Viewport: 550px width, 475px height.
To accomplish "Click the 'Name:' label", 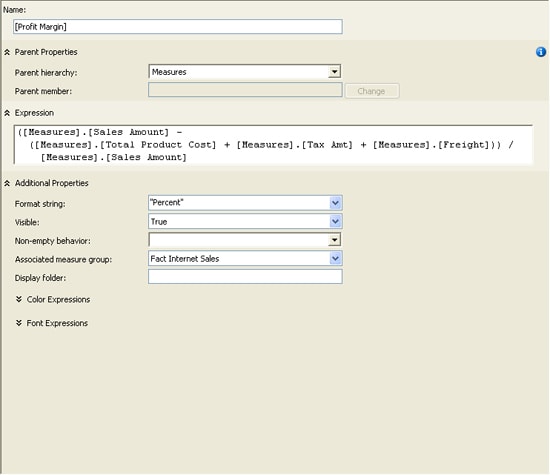I will tap(14, 10).
